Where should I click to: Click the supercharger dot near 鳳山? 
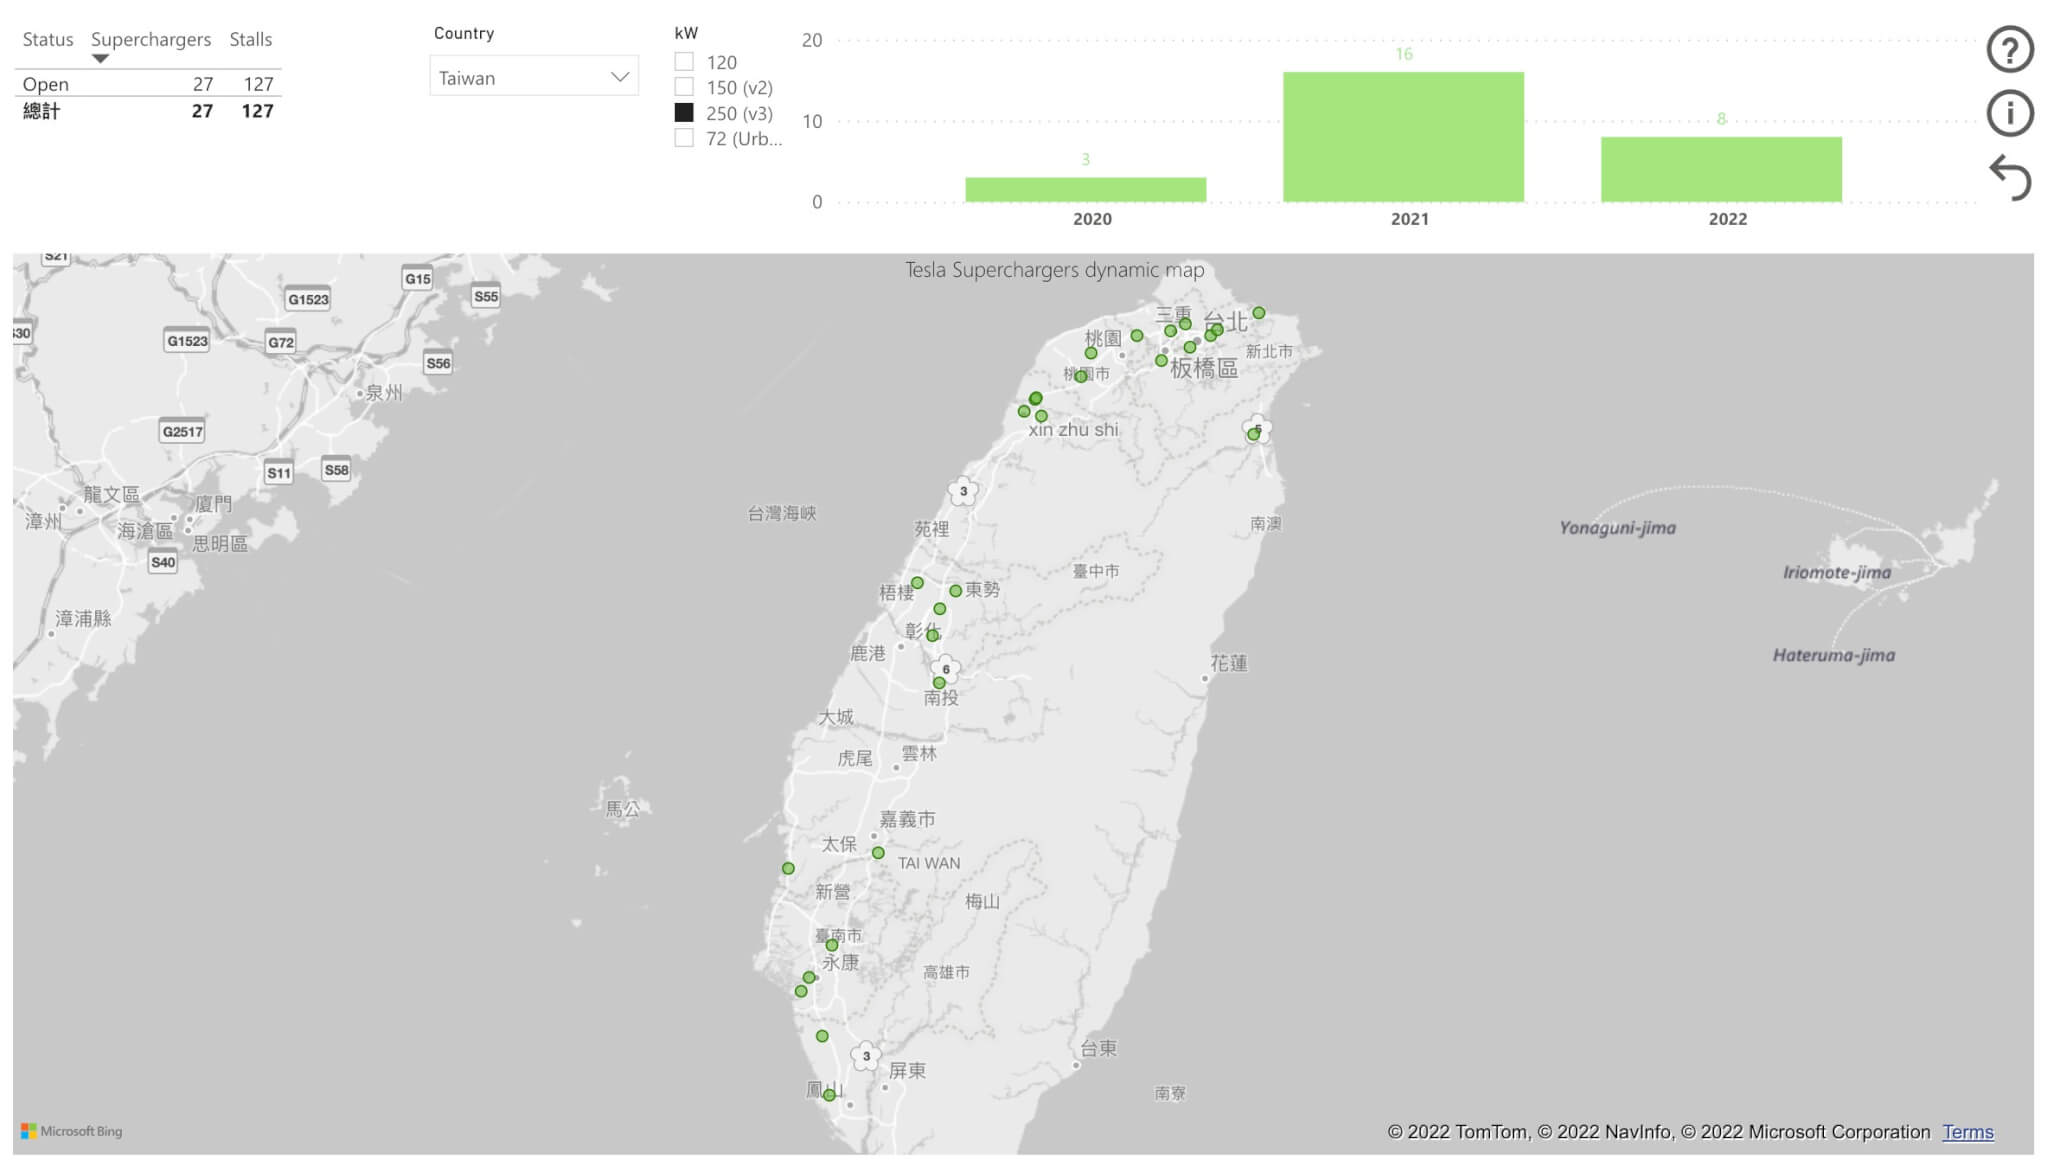point(829,1095)
